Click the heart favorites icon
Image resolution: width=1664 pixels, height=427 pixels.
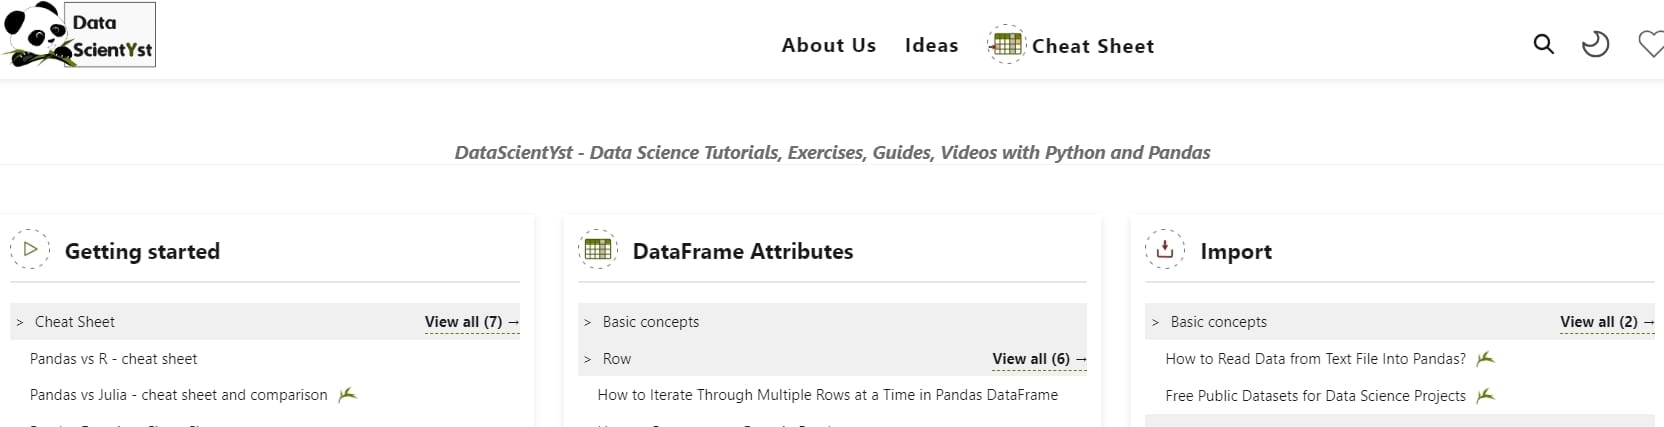point(1650,44)
